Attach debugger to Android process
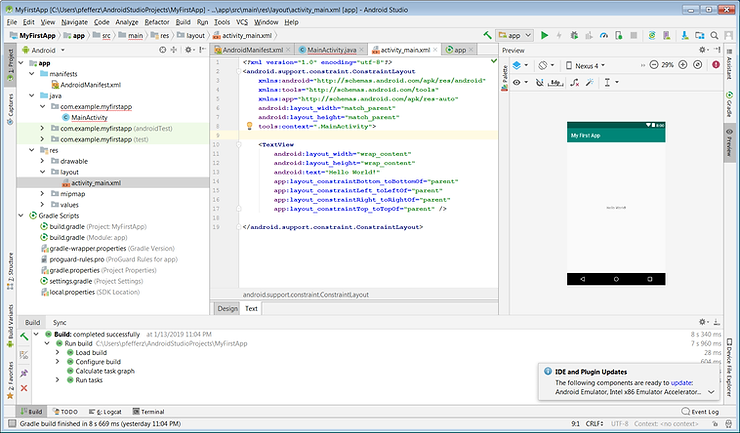 point(619,35)
